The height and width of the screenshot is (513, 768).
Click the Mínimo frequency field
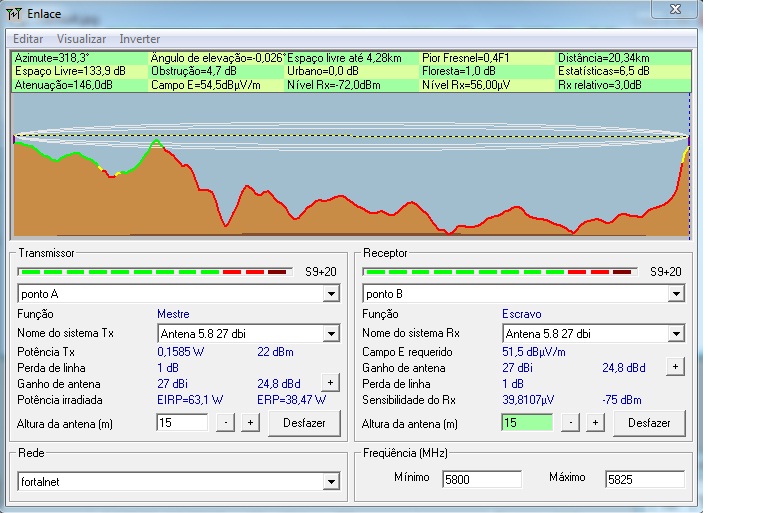pos(481,479)
